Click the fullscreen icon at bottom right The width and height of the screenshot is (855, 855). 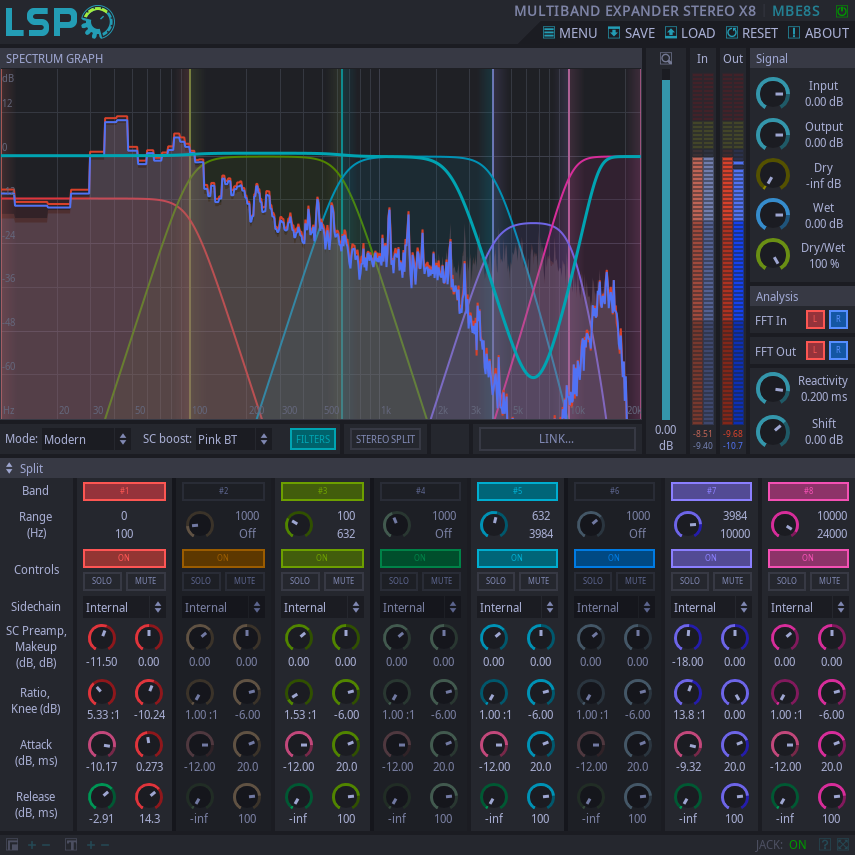845,845
